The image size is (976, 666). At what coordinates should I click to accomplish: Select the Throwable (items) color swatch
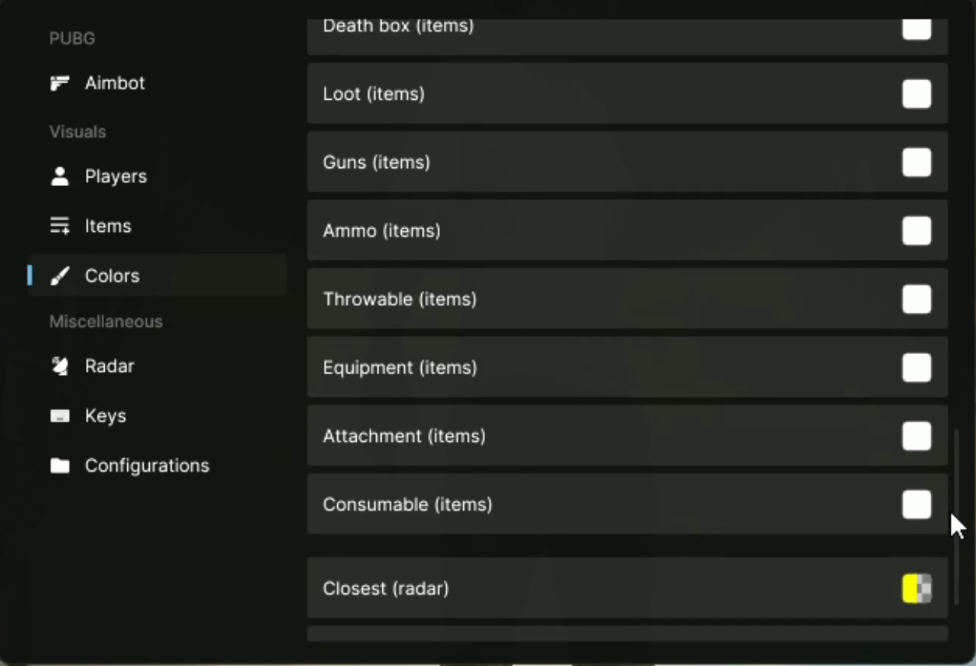pos(916,299)
